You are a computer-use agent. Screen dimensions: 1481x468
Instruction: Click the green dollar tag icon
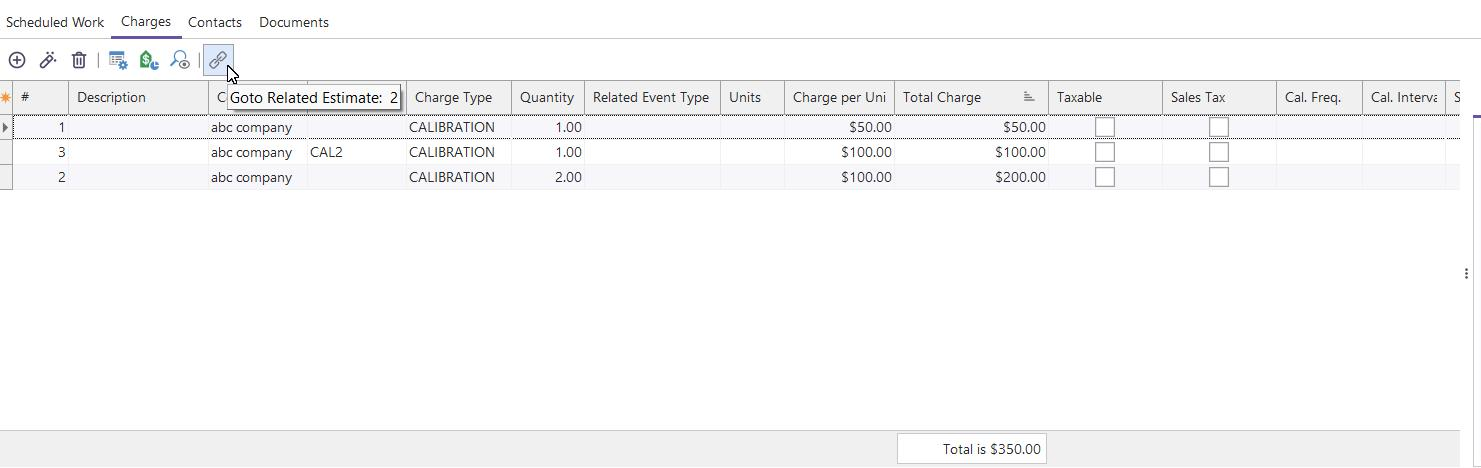149,61
